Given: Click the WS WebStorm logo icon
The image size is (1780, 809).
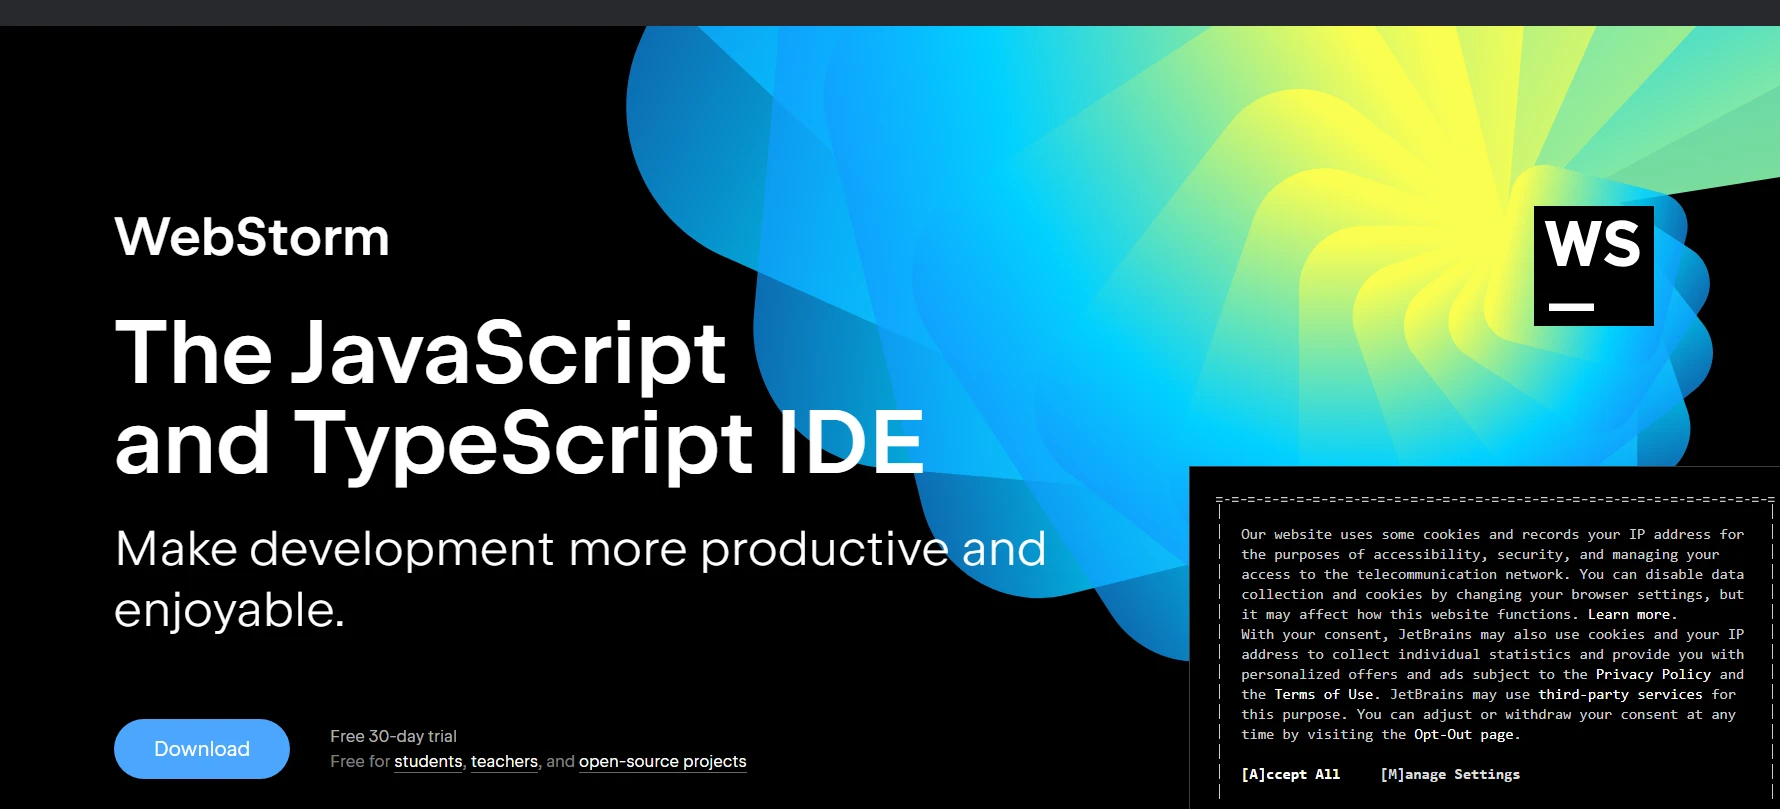Looking at the screenshot, I should point(1593,266).
